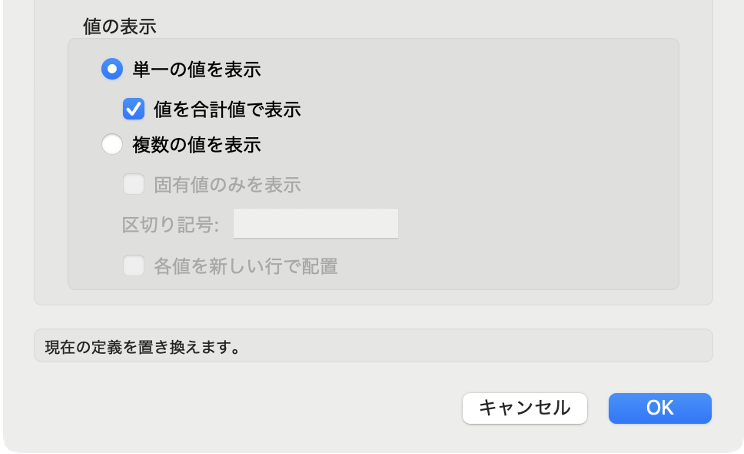
Task: Tick the 固有値のみを表示 checkbox
Action: [133, 184]
